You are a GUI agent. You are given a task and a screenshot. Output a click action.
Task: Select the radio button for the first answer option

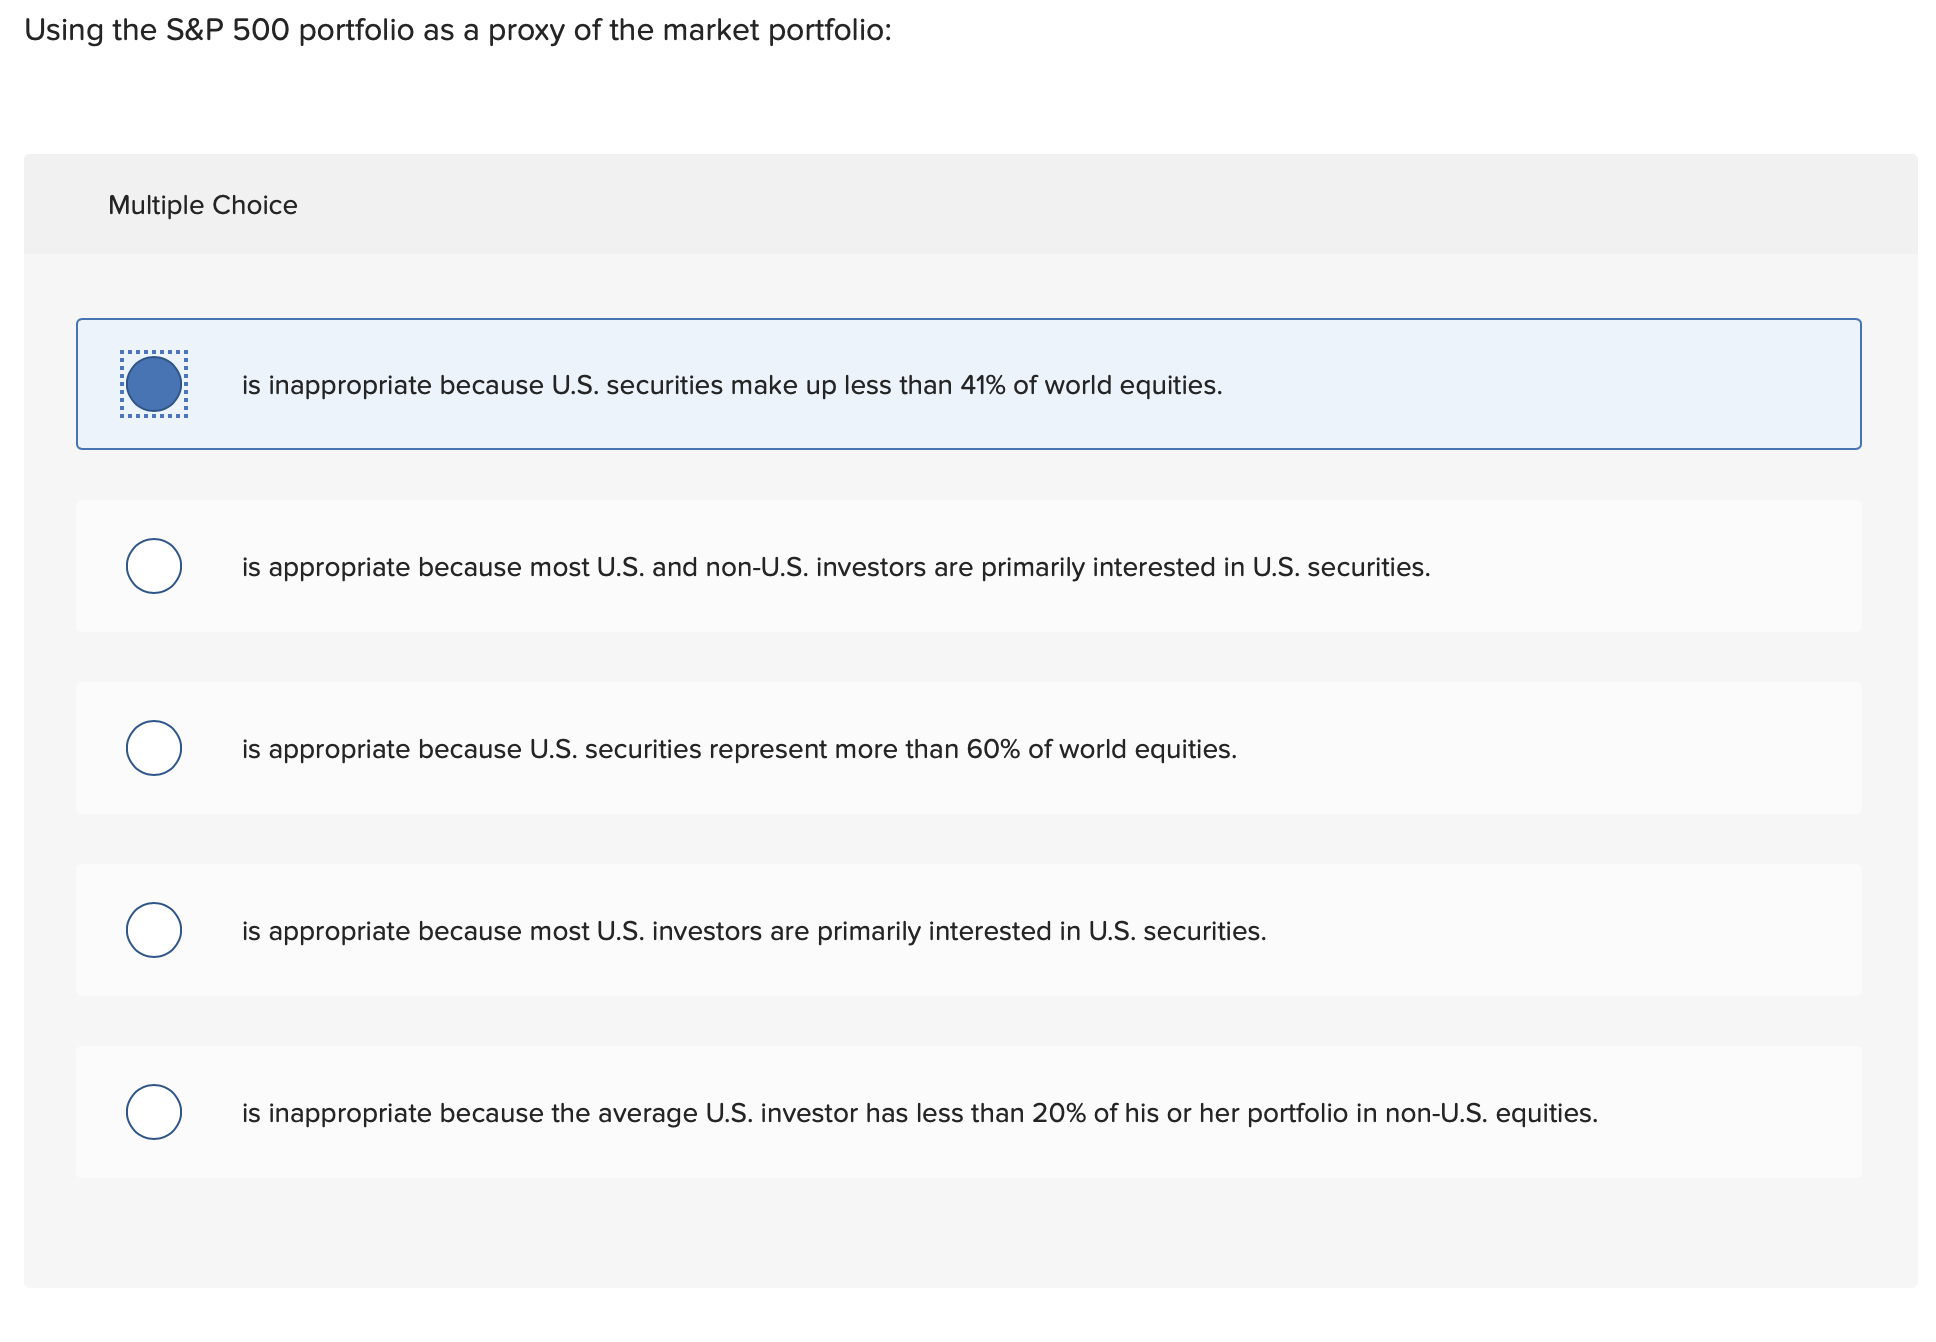coord(154,384)
